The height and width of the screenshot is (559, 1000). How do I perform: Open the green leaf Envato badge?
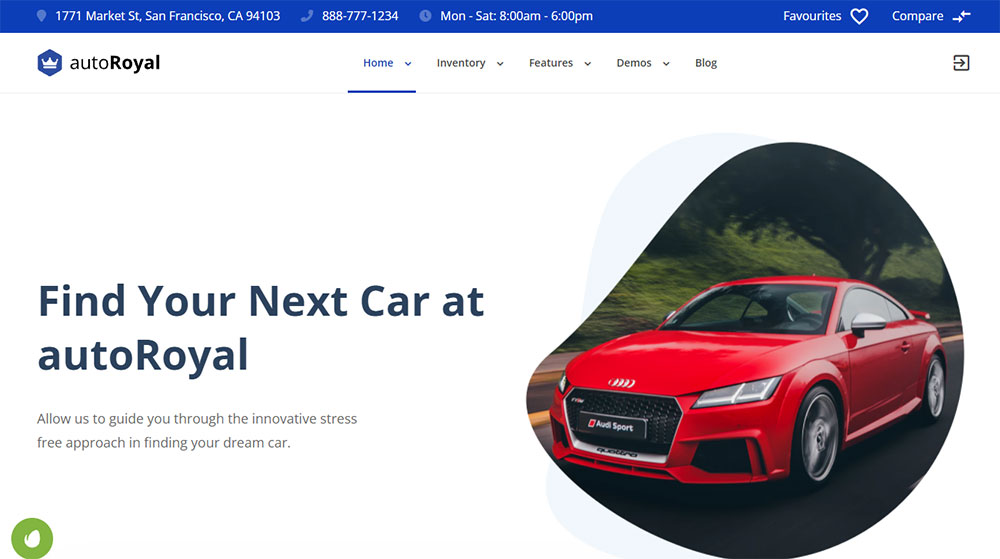point(32,539)
